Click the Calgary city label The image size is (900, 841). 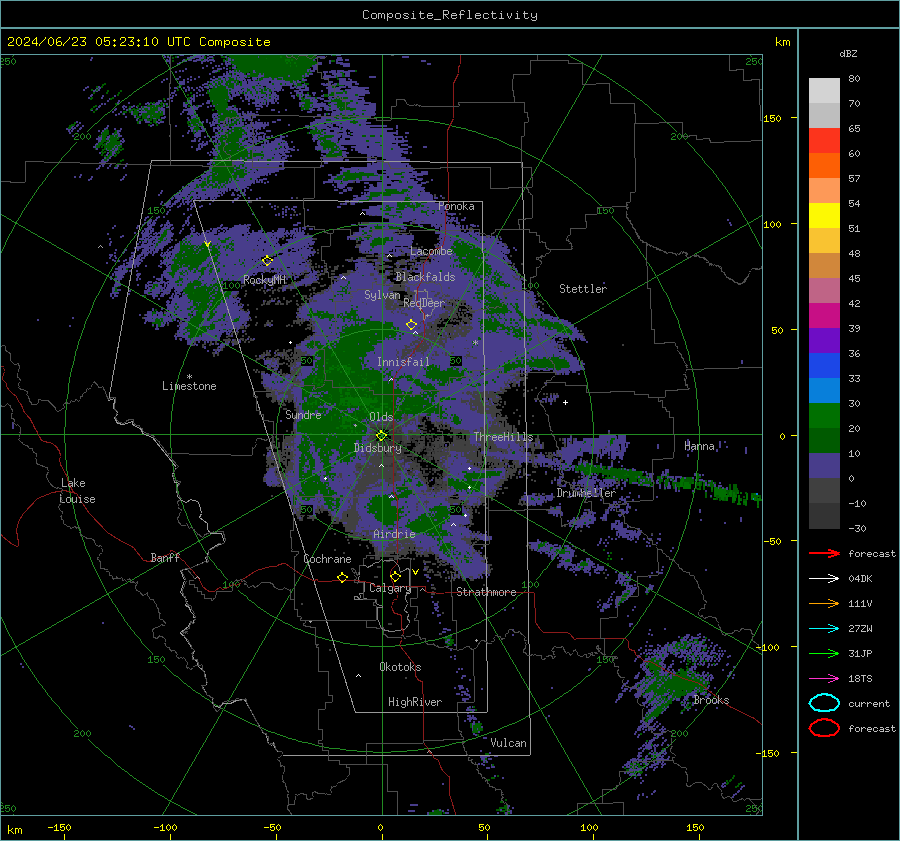click(390, 588)
